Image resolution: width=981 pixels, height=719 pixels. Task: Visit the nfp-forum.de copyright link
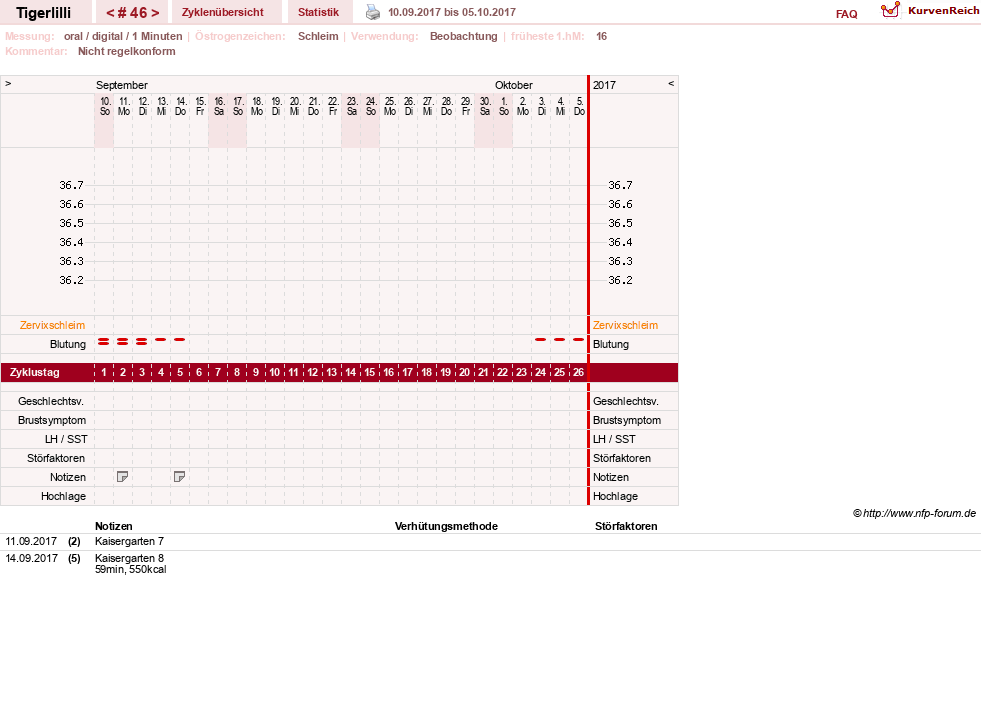pos(914,513)
